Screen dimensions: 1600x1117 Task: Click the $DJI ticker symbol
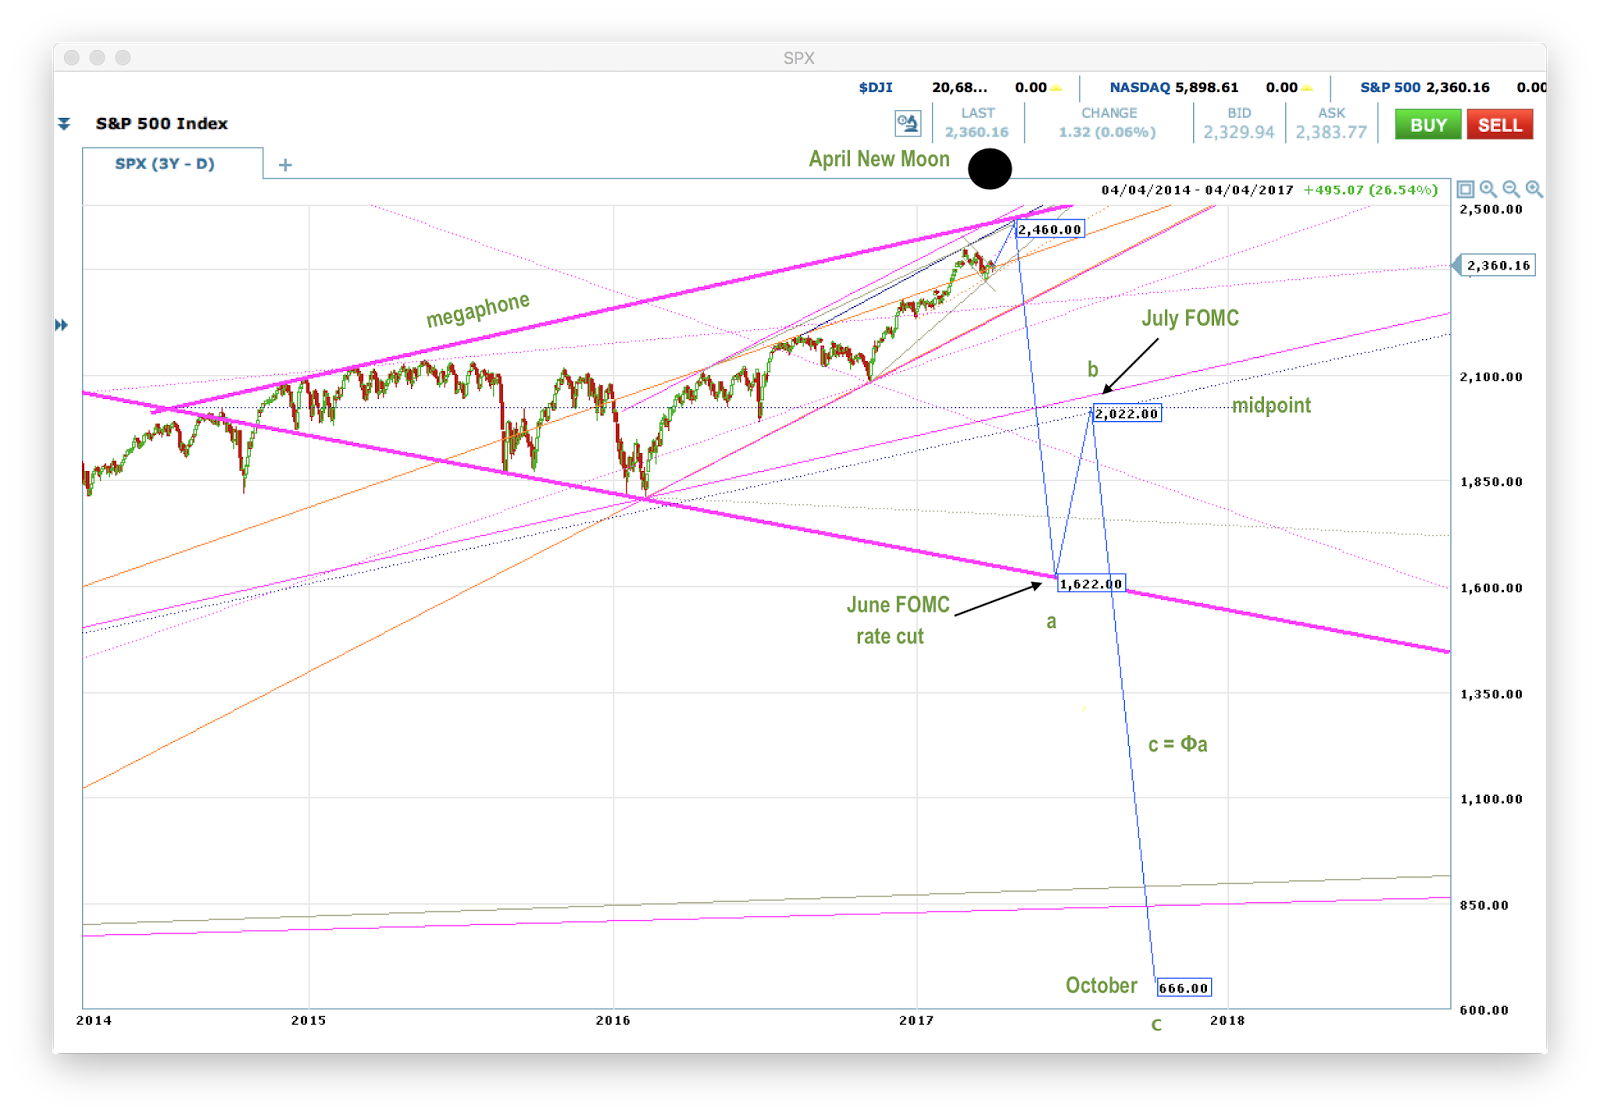pyautogui.click(x=876, y=88)
